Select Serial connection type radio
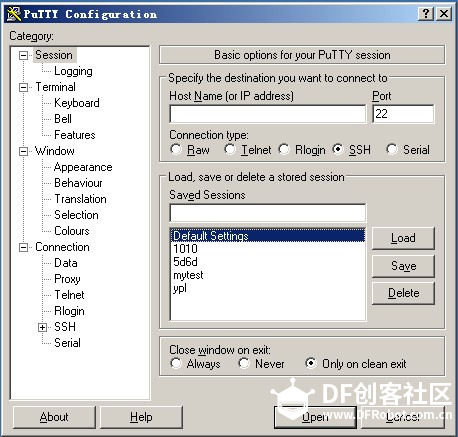This screenshot has width=458, height=437. pyautogui.click(x=392, y=149)
